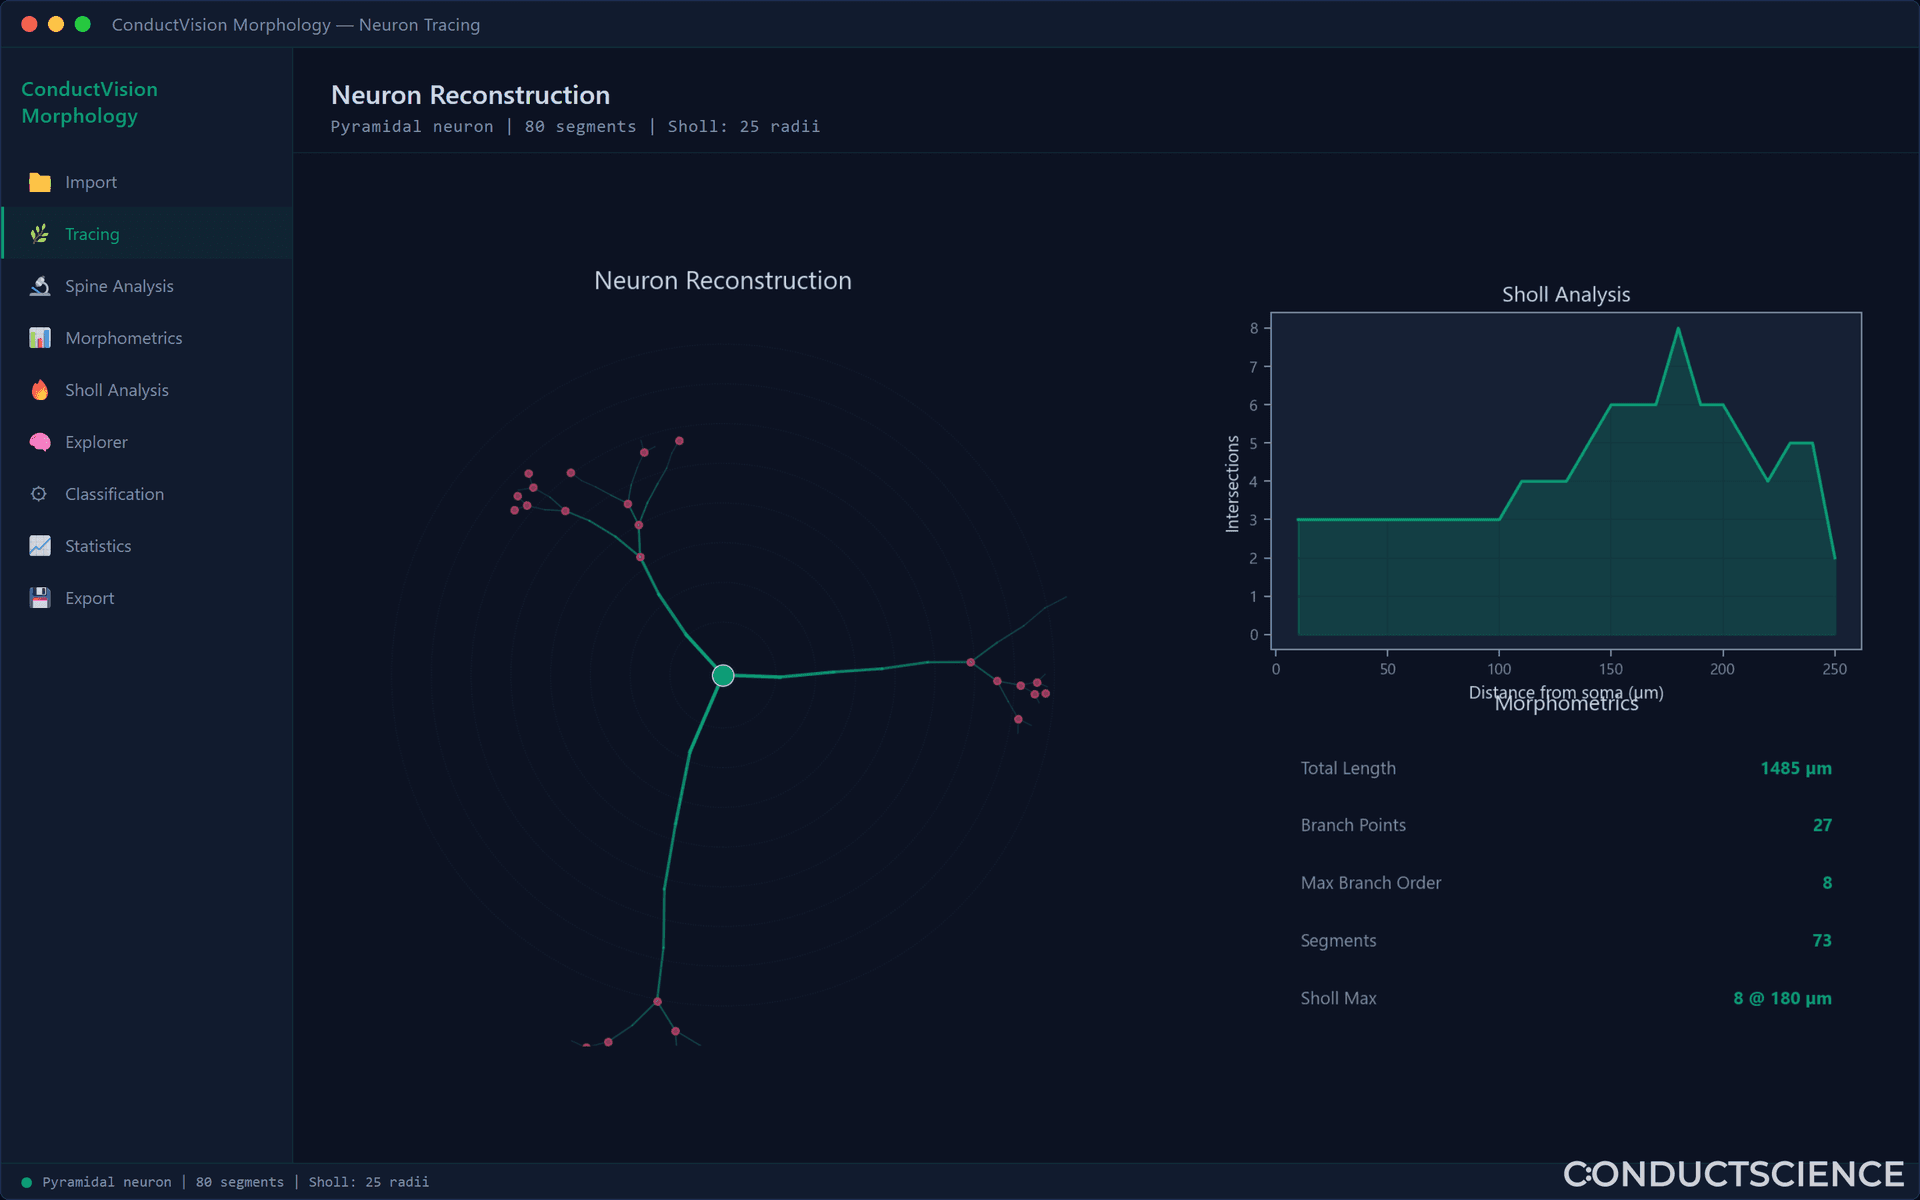Select the Total Length value 1485 µm
The width and height of the screenshot is (1920, 1200).
[1796, 768]
